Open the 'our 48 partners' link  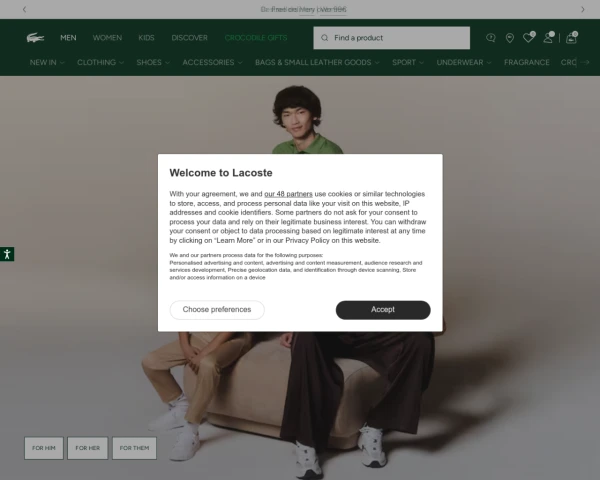pyautogui.click(x=288, y=194)
